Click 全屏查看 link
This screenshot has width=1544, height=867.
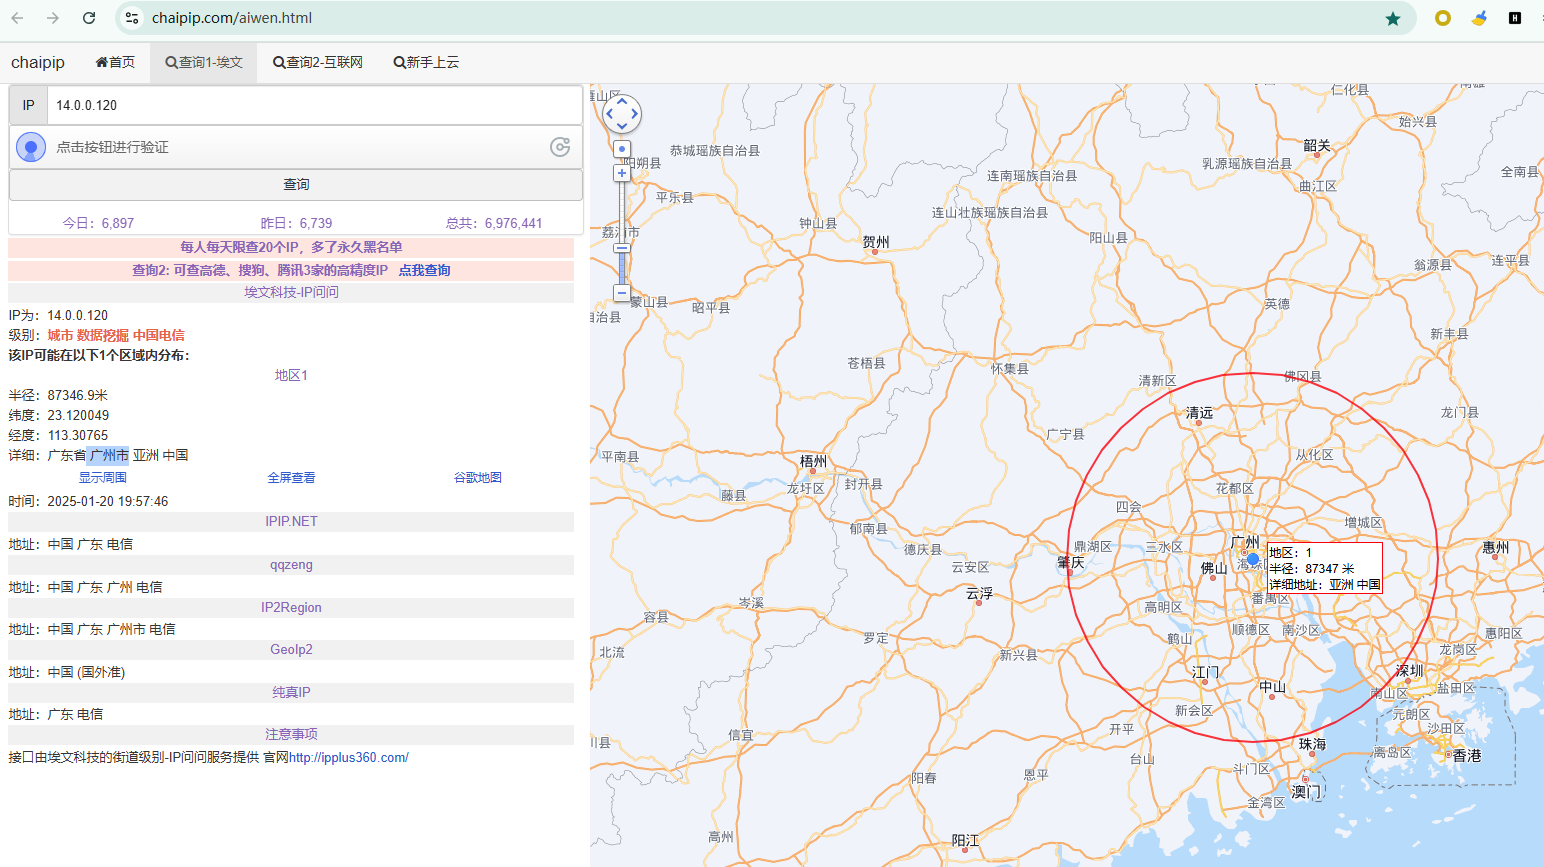pyautogui.click(x=291, y=477)
